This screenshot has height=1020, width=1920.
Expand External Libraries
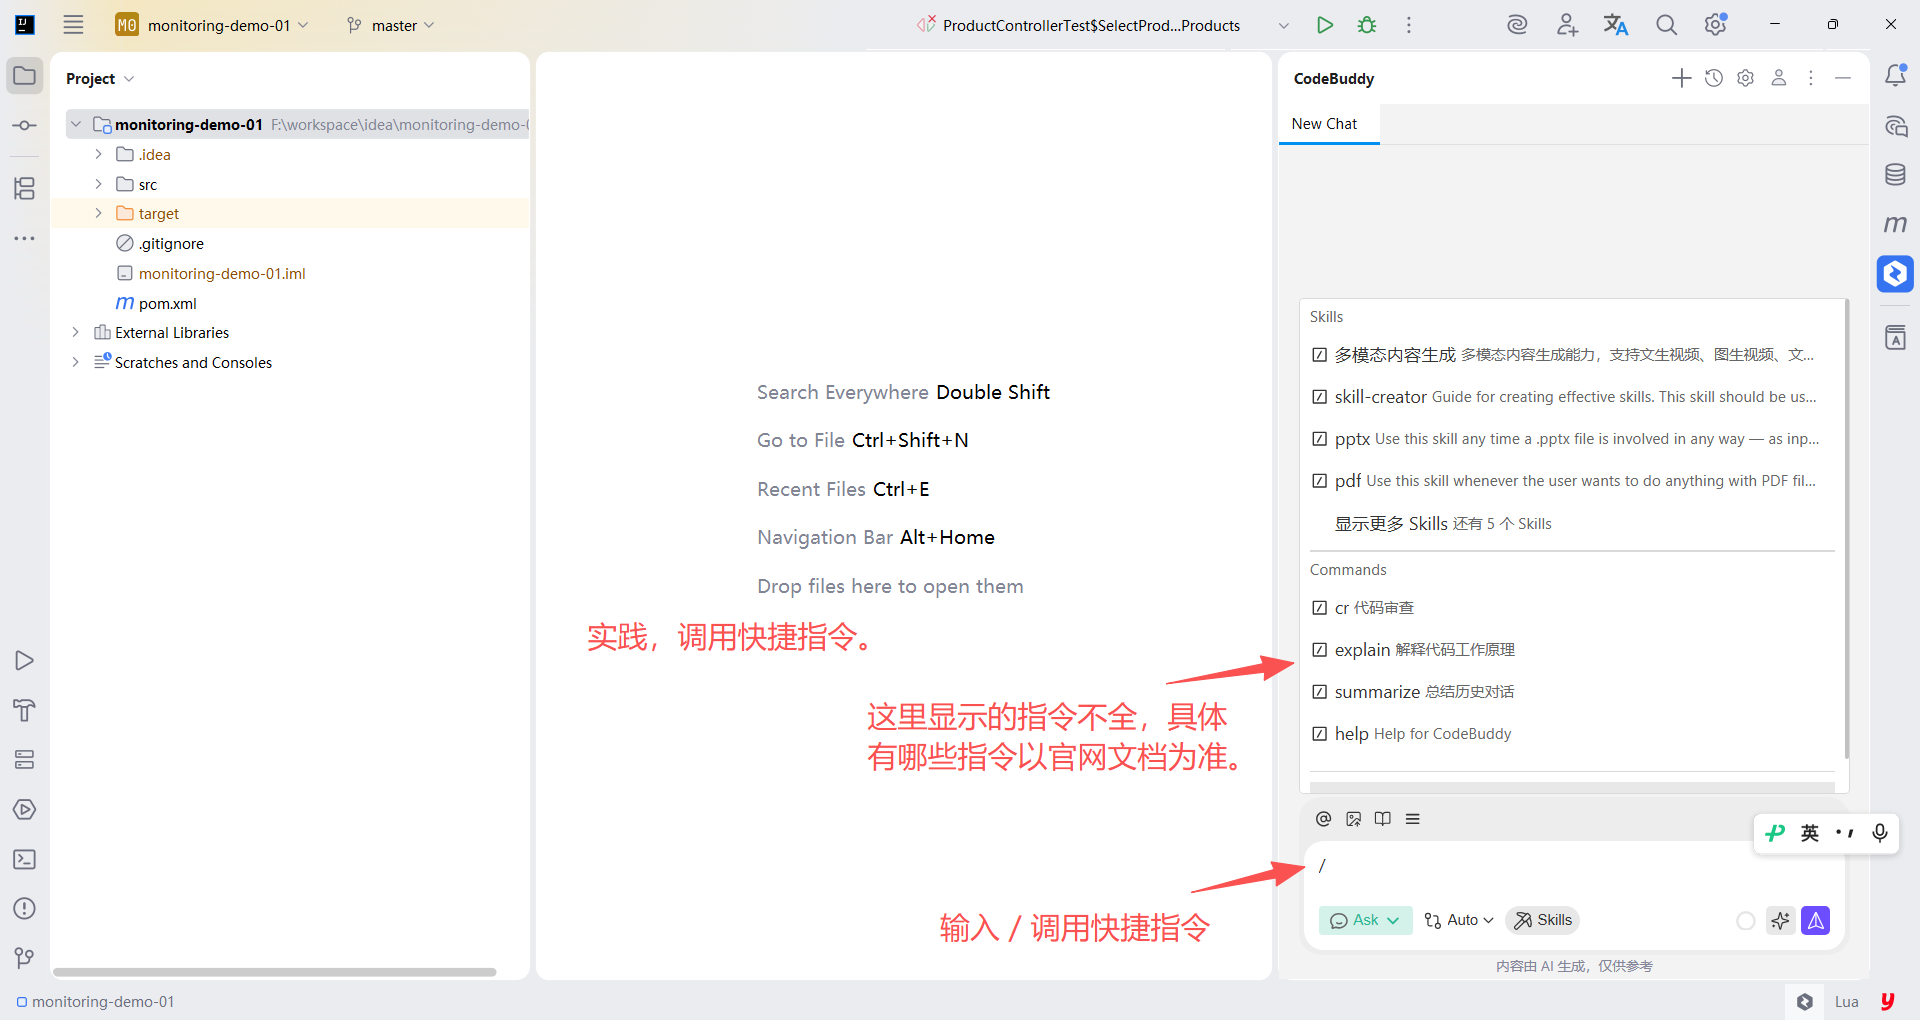point(76,332)
